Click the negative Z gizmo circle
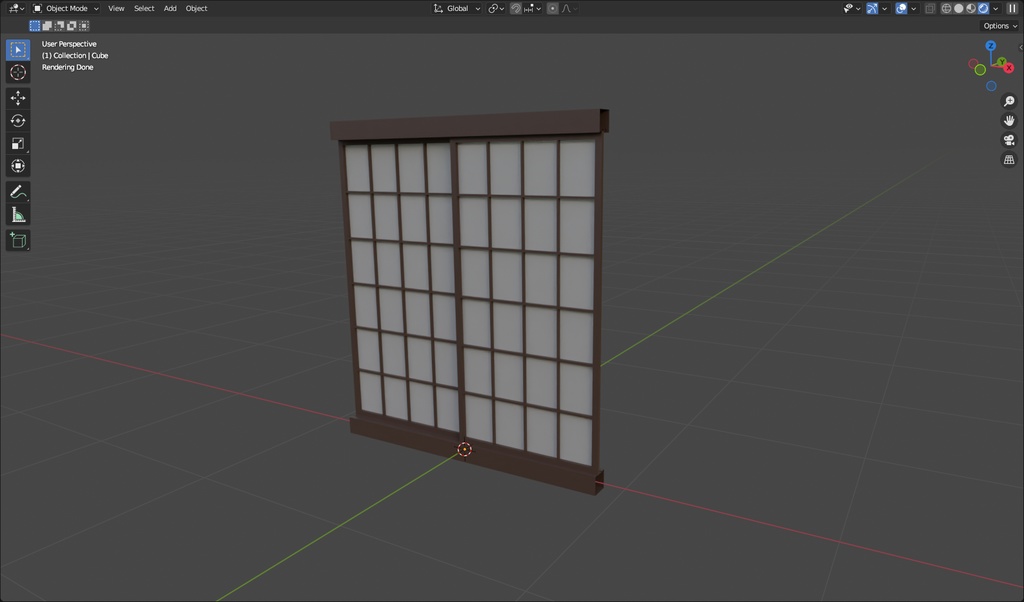This screenshot has width=1024, height=602. (x=991, y=86)
